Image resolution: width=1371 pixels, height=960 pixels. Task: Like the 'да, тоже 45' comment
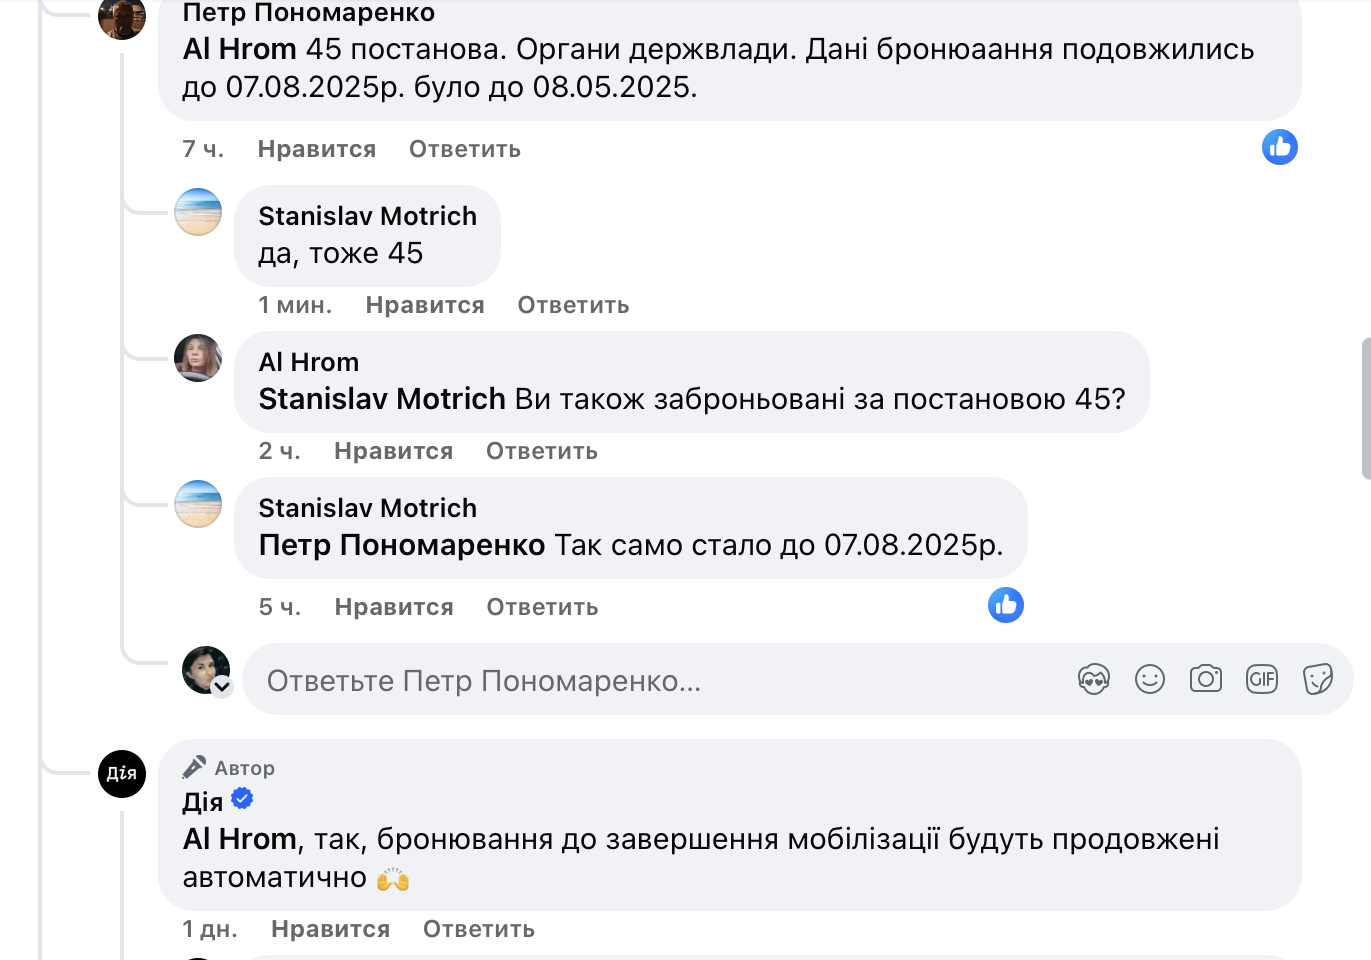click(425, 305)
